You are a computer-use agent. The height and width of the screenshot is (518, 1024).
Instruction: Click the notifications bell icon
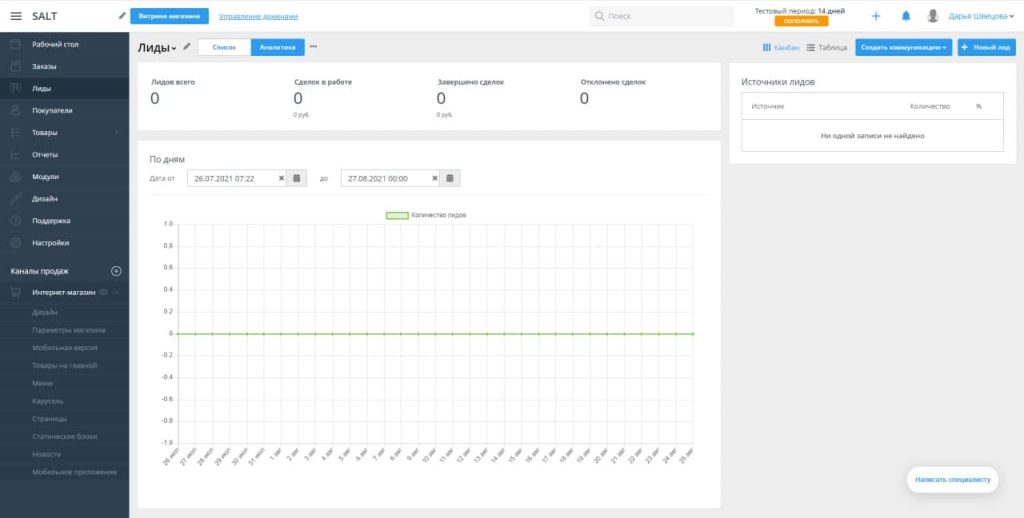tap(906, 16)
